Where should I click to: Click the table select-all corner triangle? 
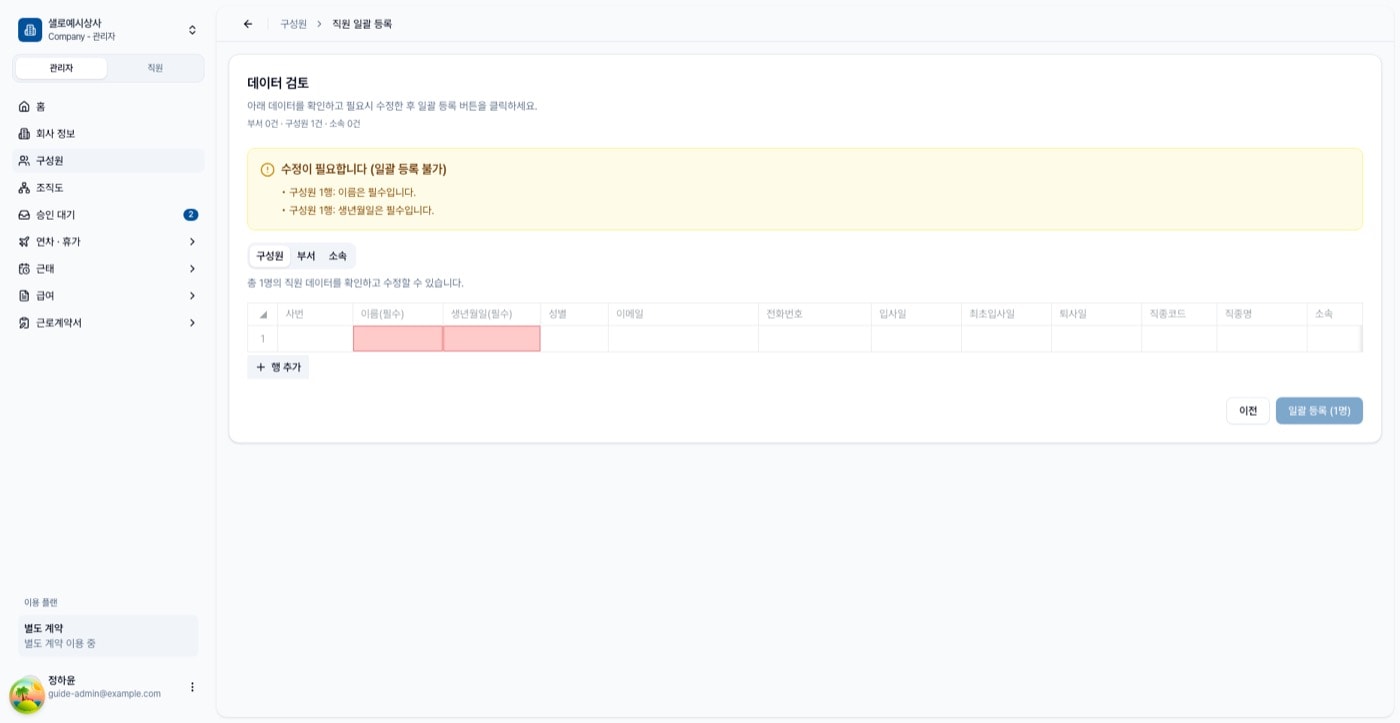click(x=263, y=314)
